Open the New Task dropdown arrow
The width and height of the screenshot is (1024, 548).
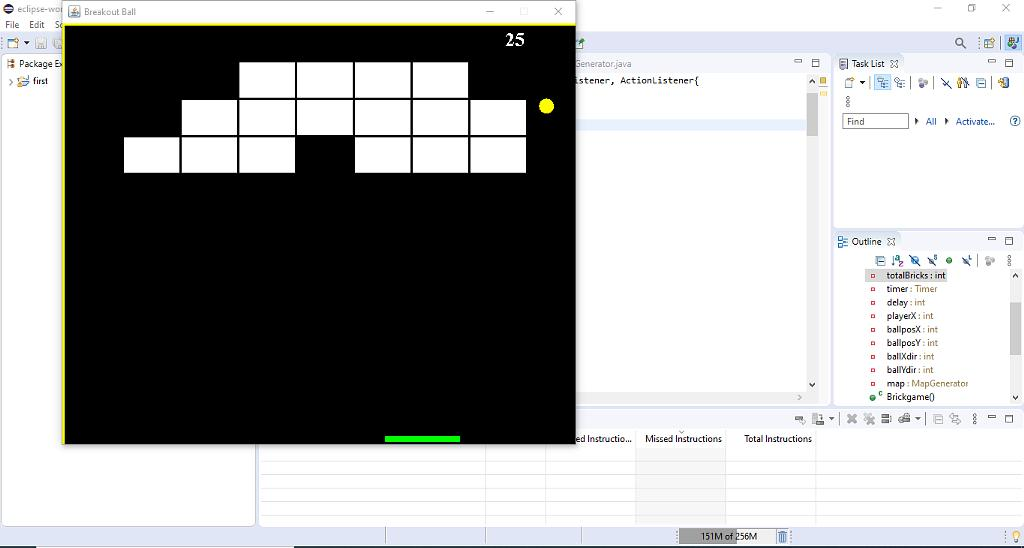pos(862,83)
